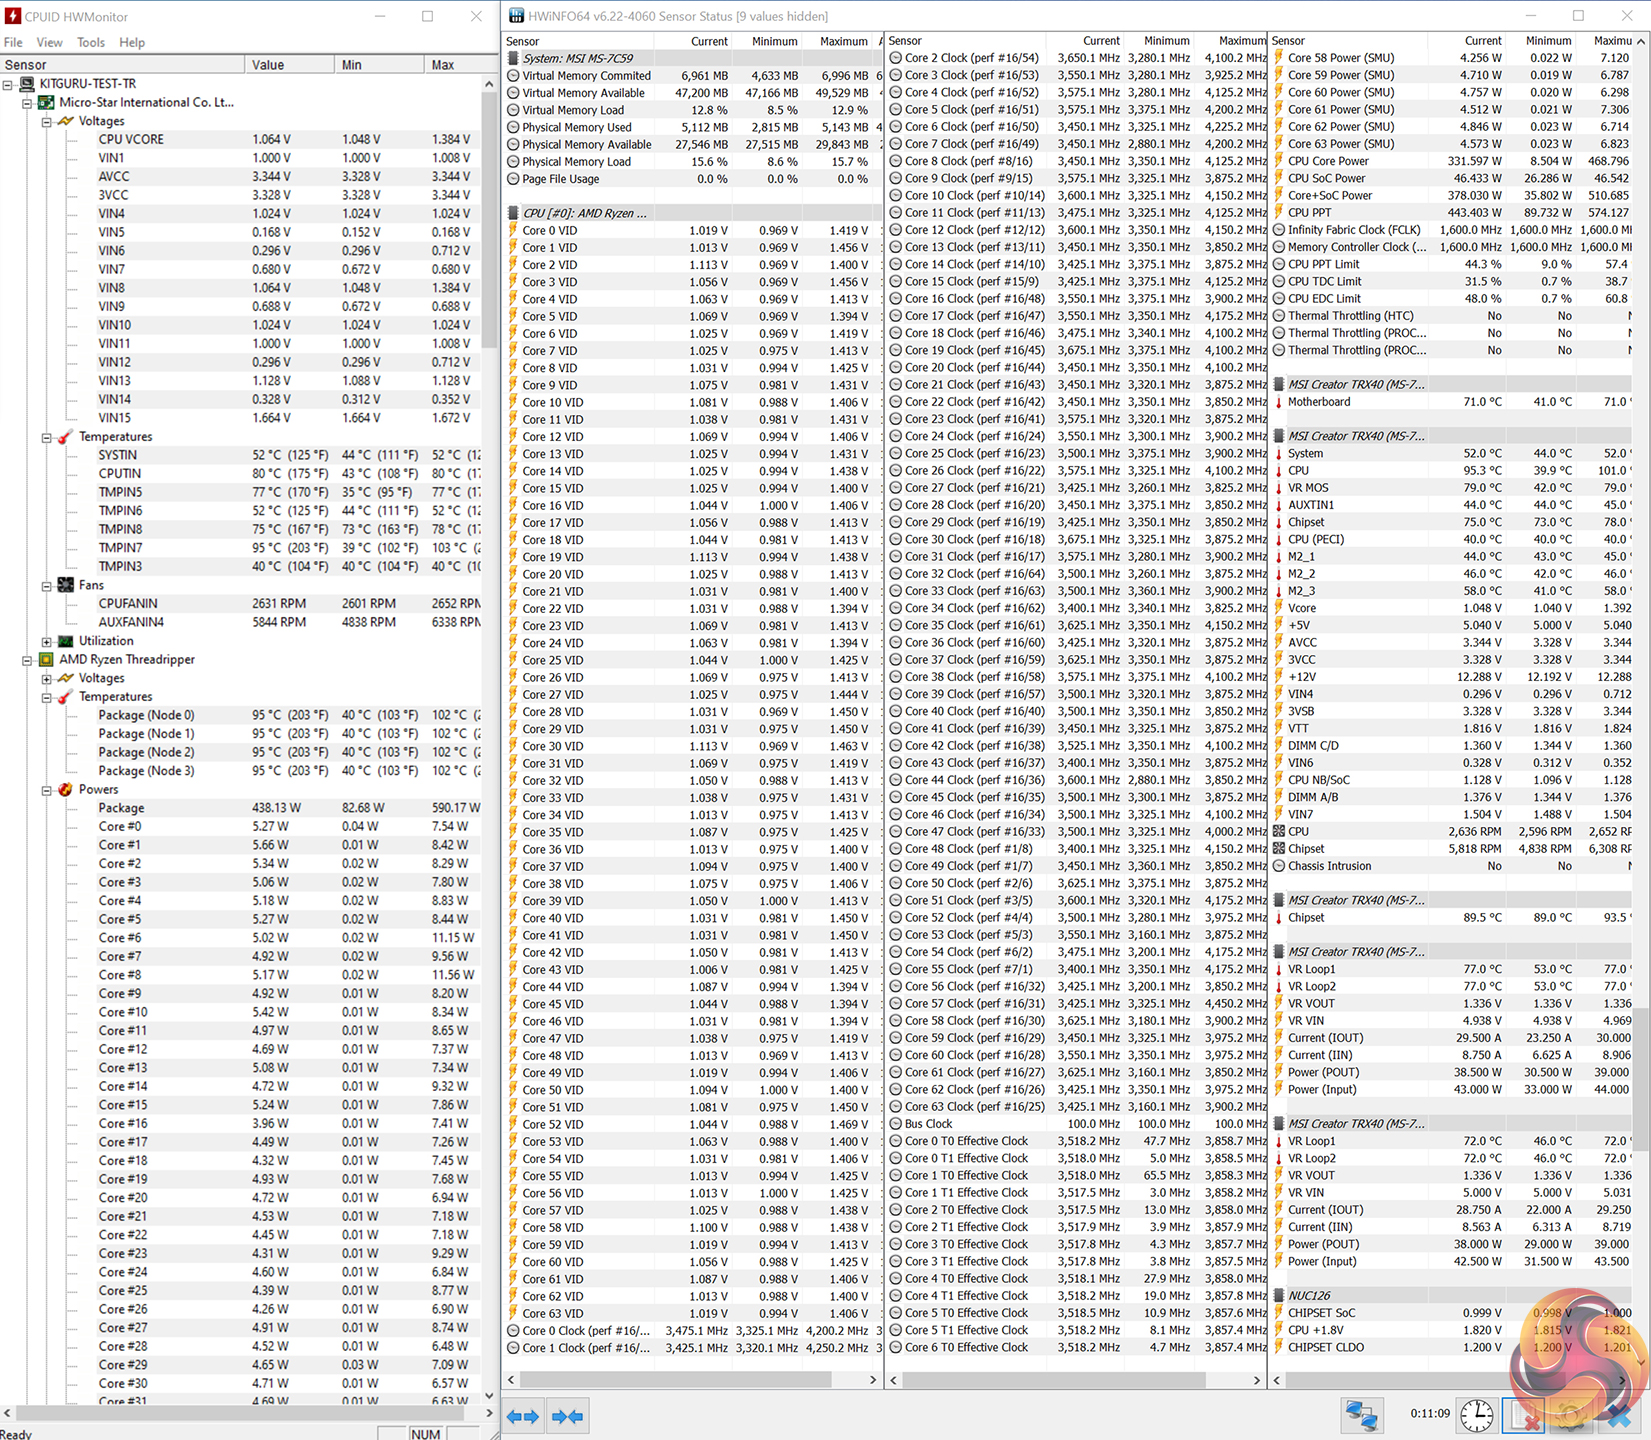The image size is (1651, 1440).
Task: Click the first HWiNFO pane horizontal scrollbar
Action: click(x=676, y=1380)
